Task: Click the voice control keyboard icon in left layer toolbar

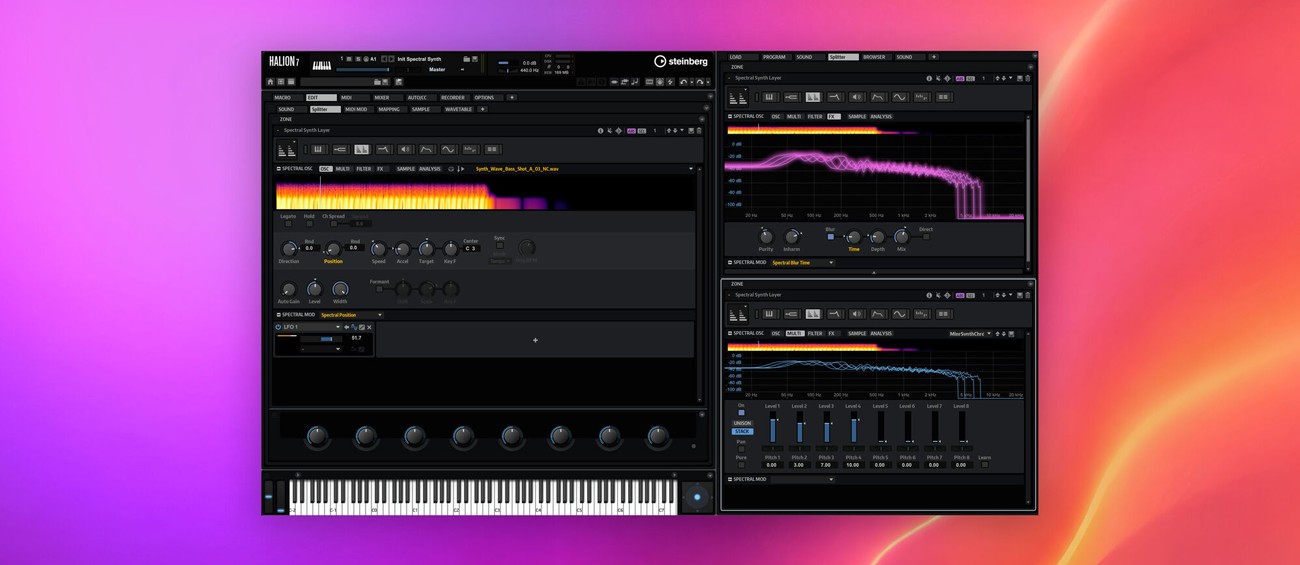Action: pos(318,149)
